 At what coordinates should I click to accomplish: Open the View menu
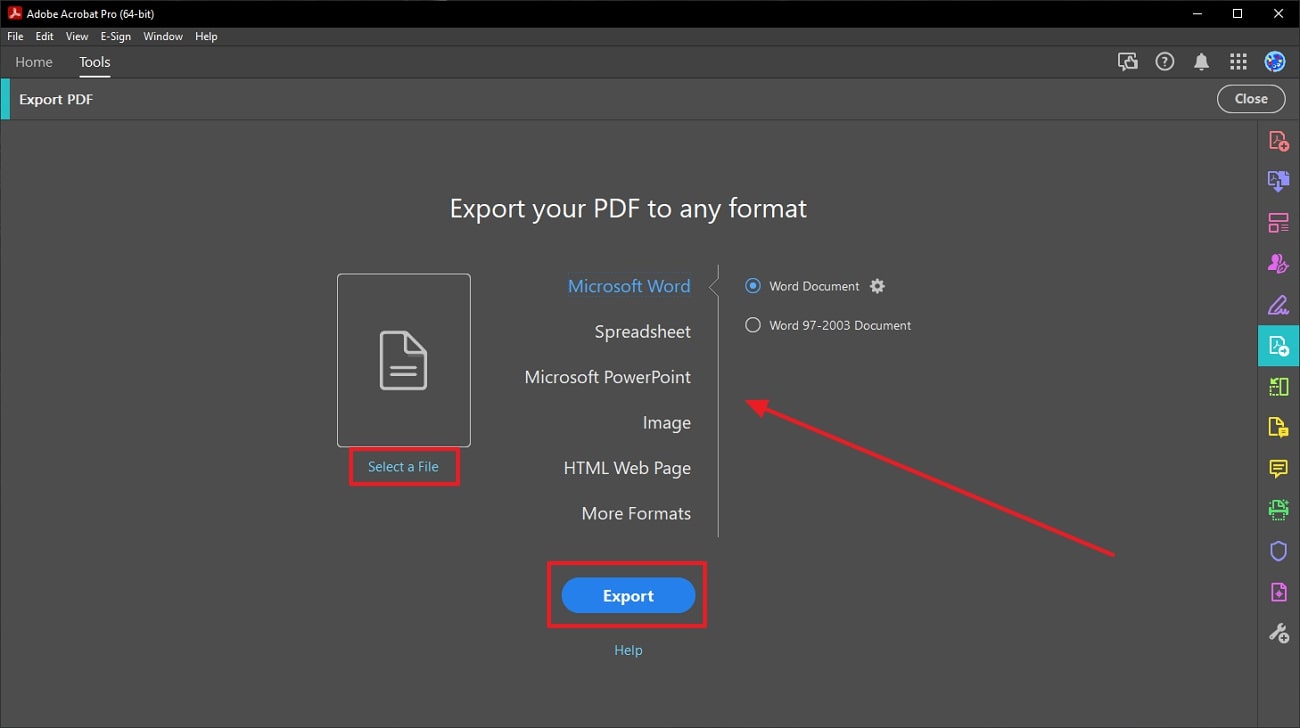click(77, 36)
